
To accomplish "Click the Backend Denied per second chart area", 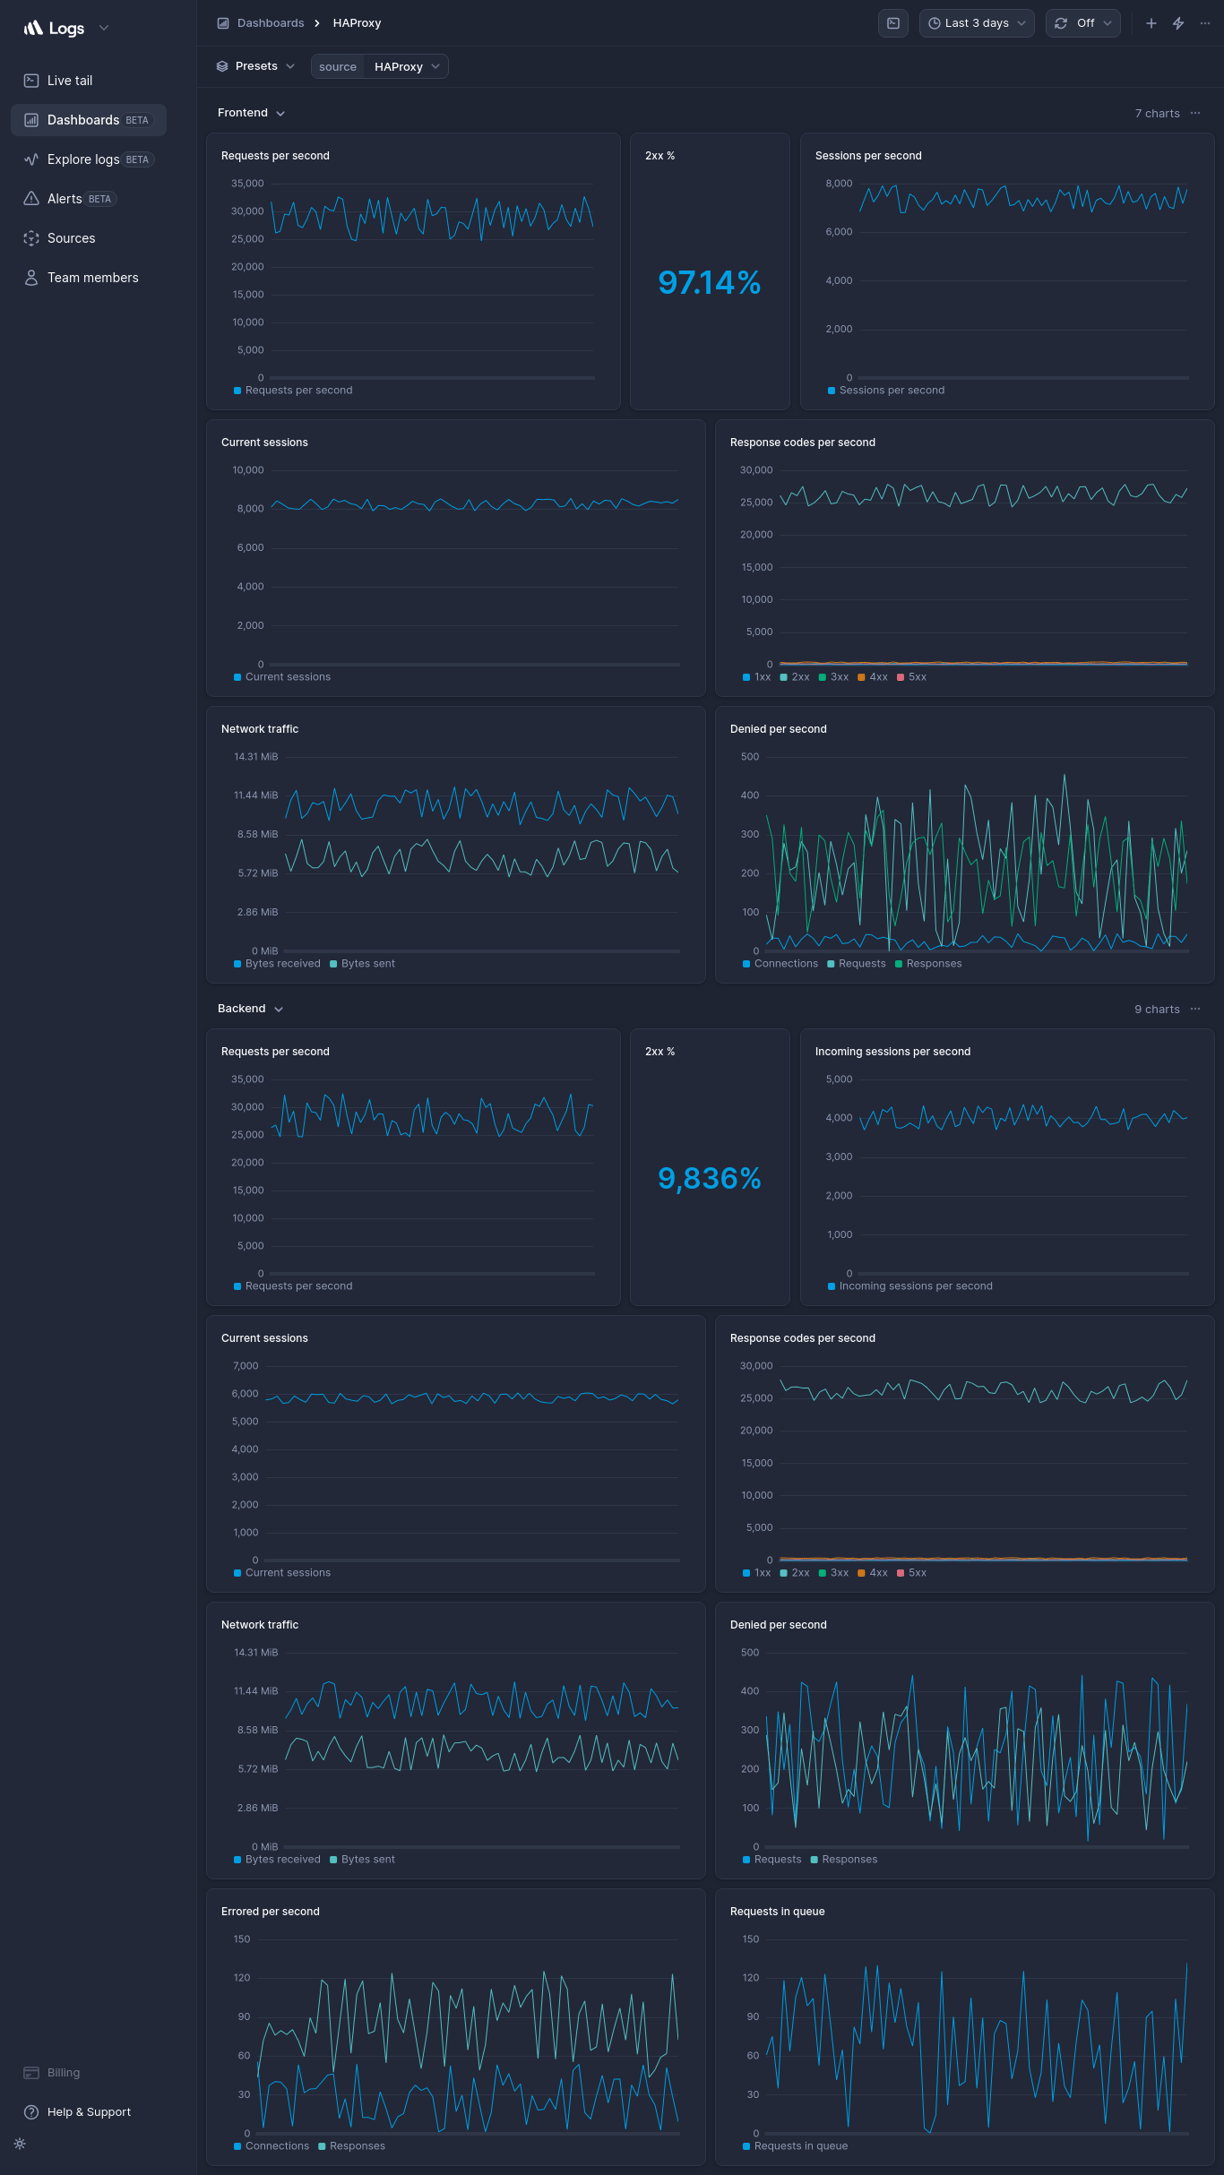I will click(977, 1750).
